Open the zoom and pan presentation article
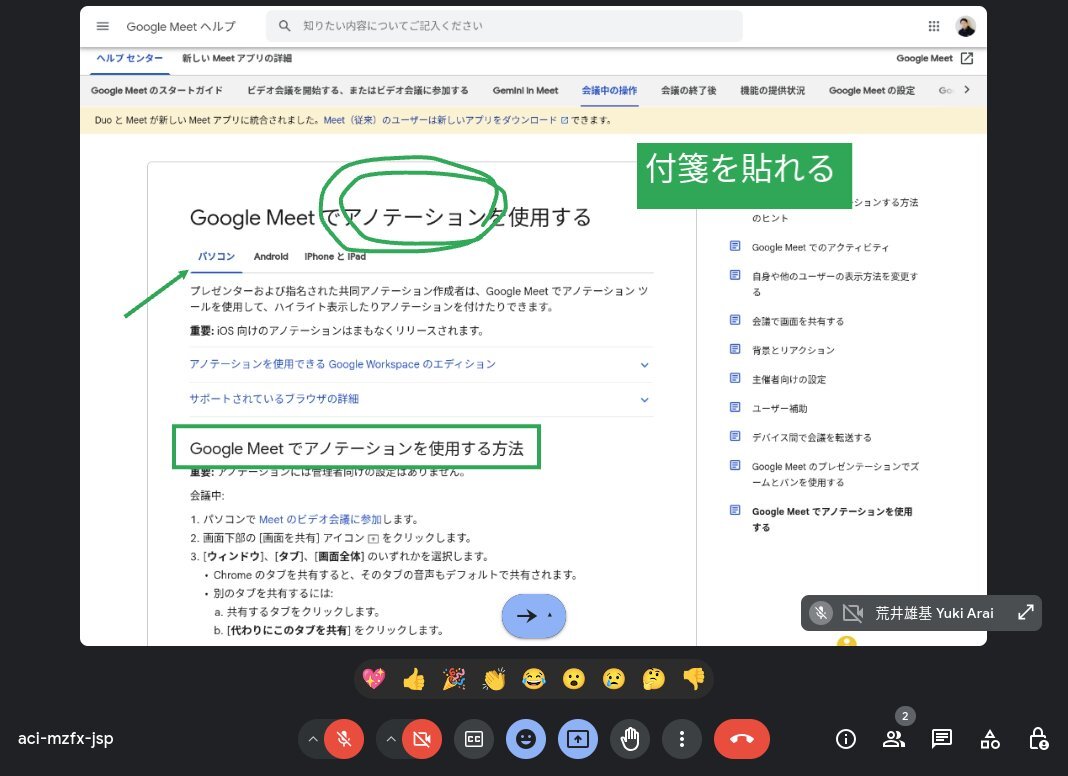This screenshot has width=1068, height=776. 835,474
